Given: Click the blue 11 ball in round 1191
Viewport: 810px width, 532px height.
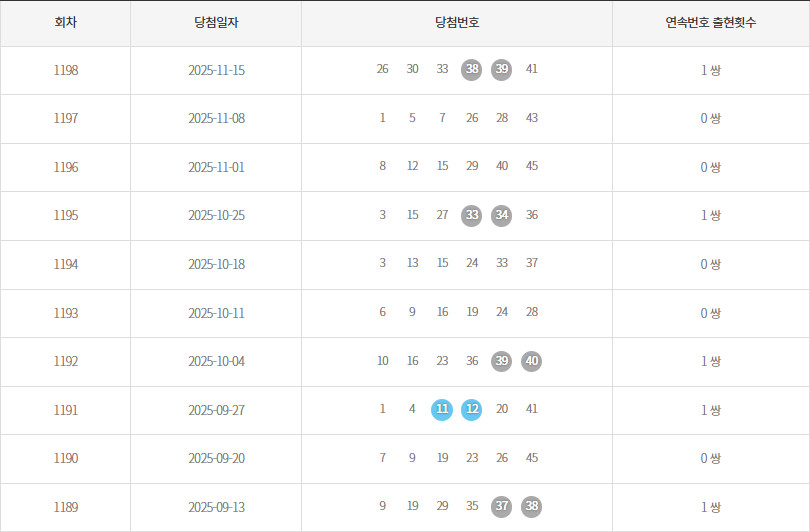Looking at the screenshot, I should pos(442,410).
